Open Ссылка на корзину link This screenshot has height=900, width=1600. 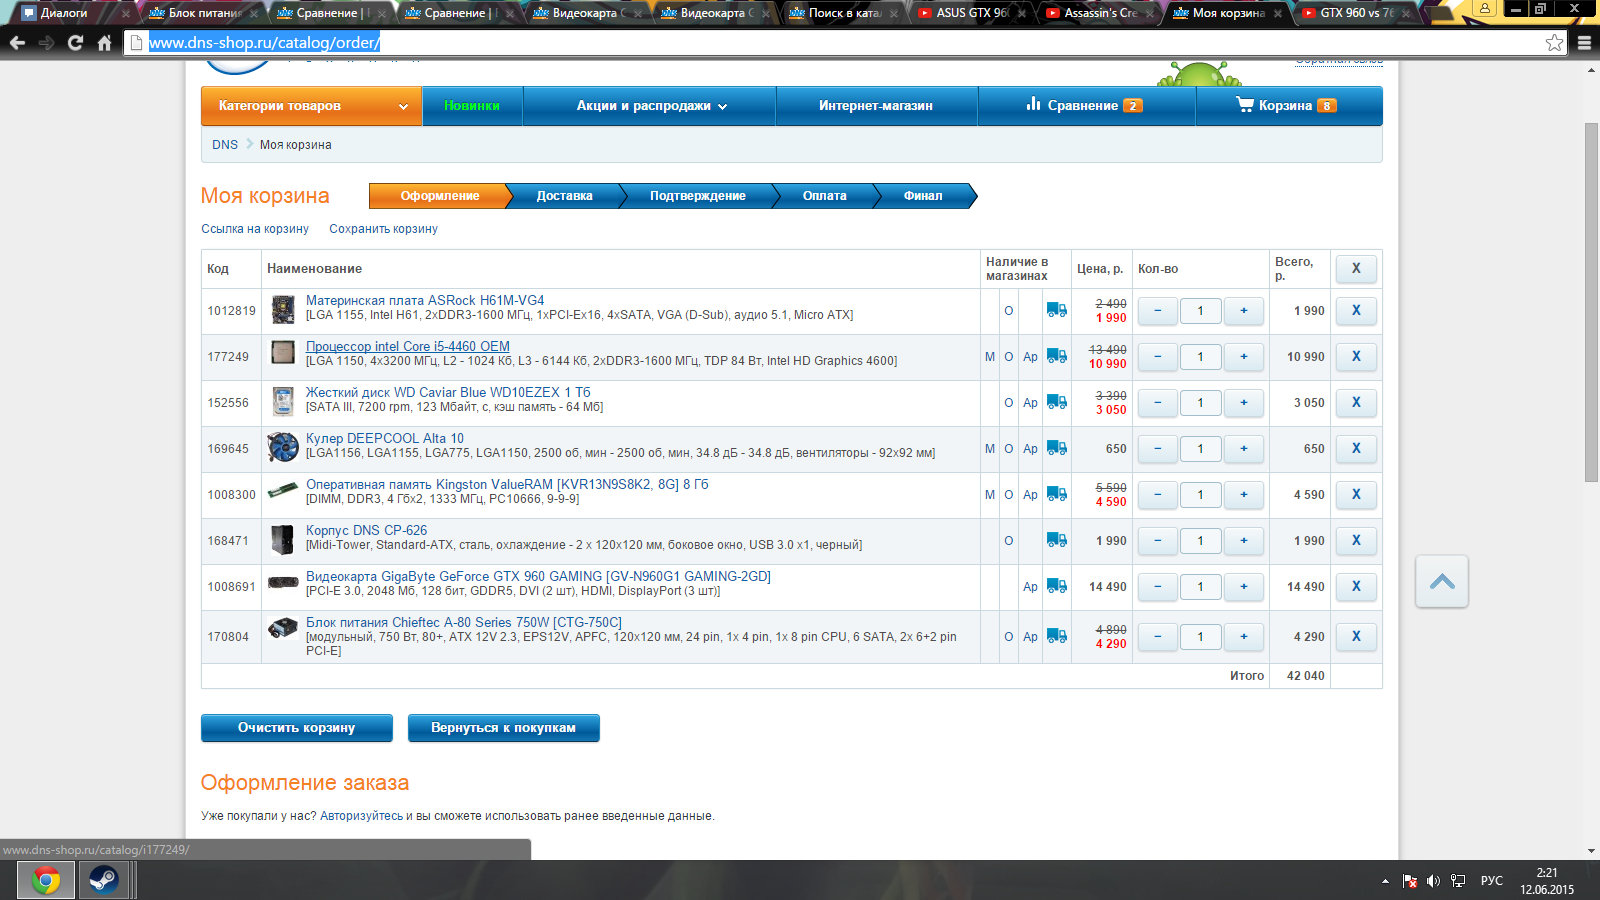tap(255, 229)
